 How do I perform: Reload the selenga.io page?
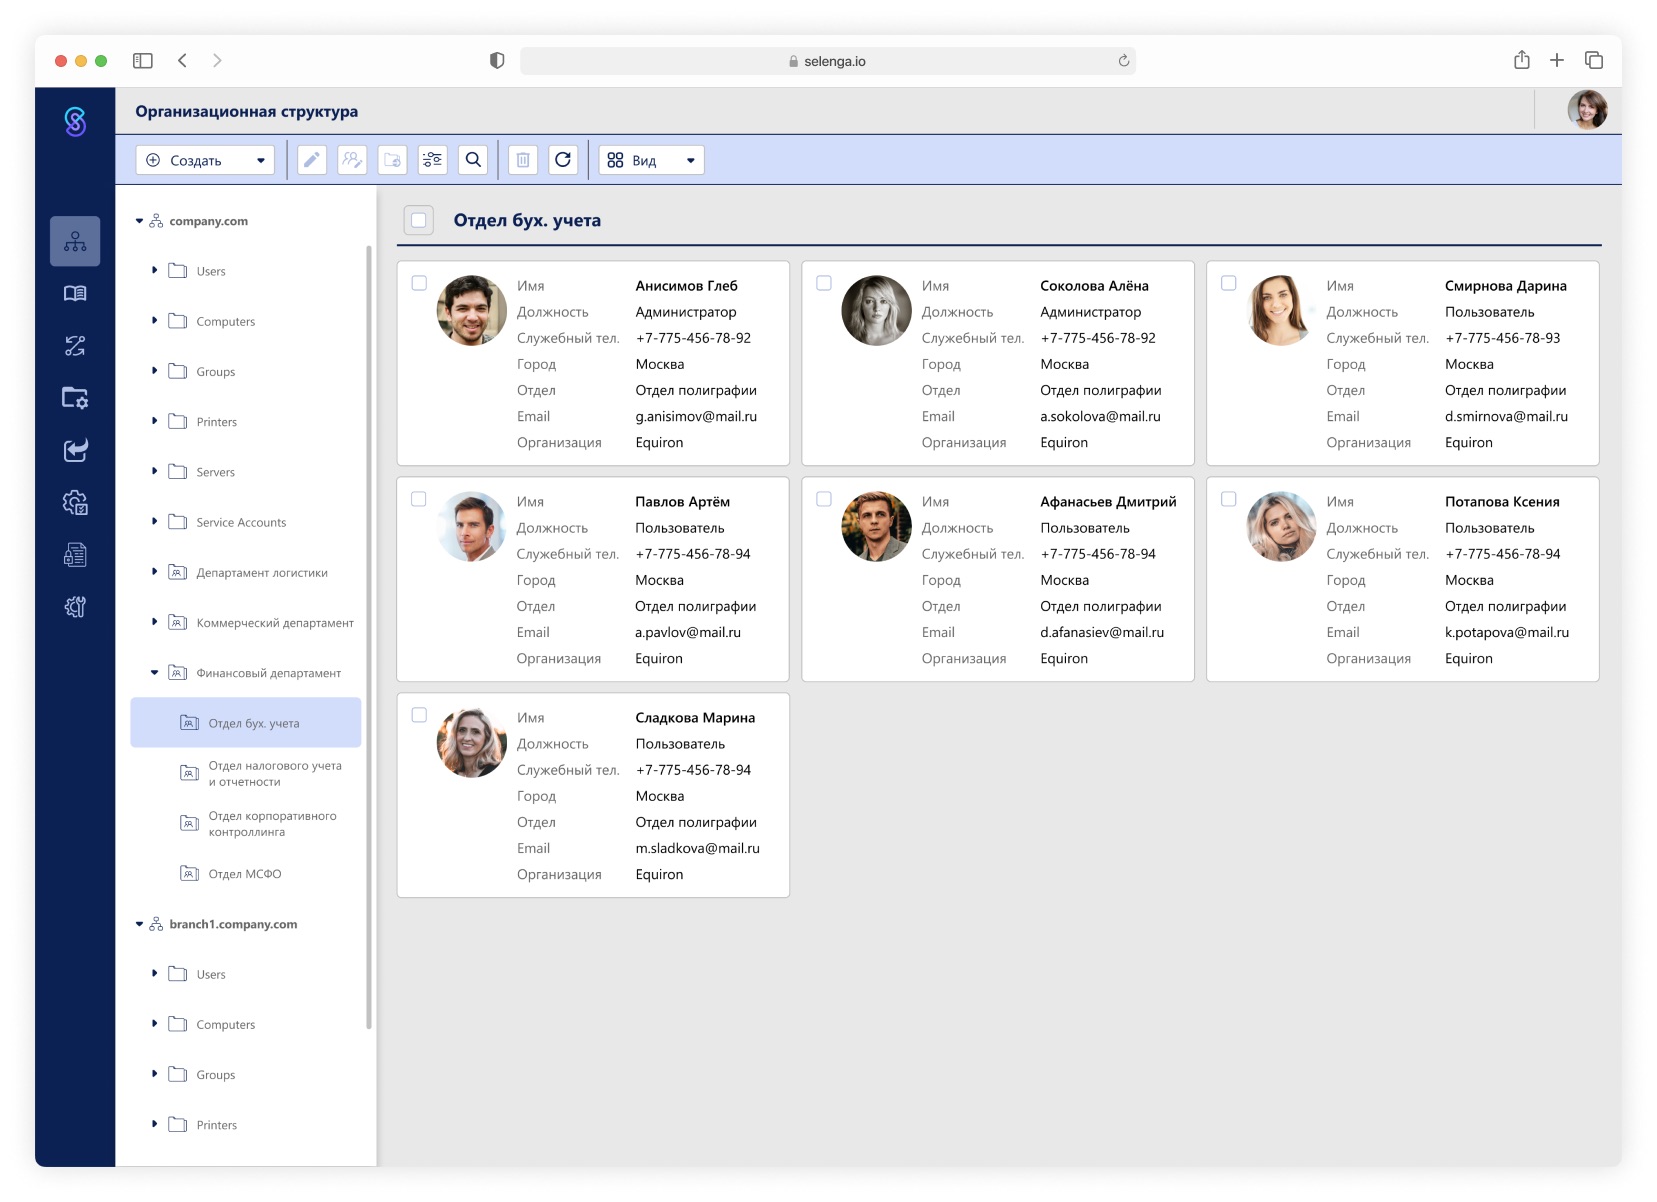pos(1124,61)
